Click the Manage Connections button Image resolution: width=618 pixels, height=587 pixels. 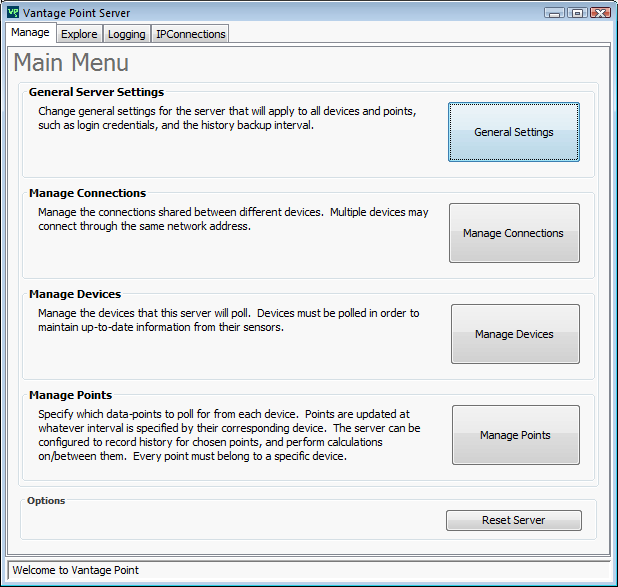[x=514, y=233]
